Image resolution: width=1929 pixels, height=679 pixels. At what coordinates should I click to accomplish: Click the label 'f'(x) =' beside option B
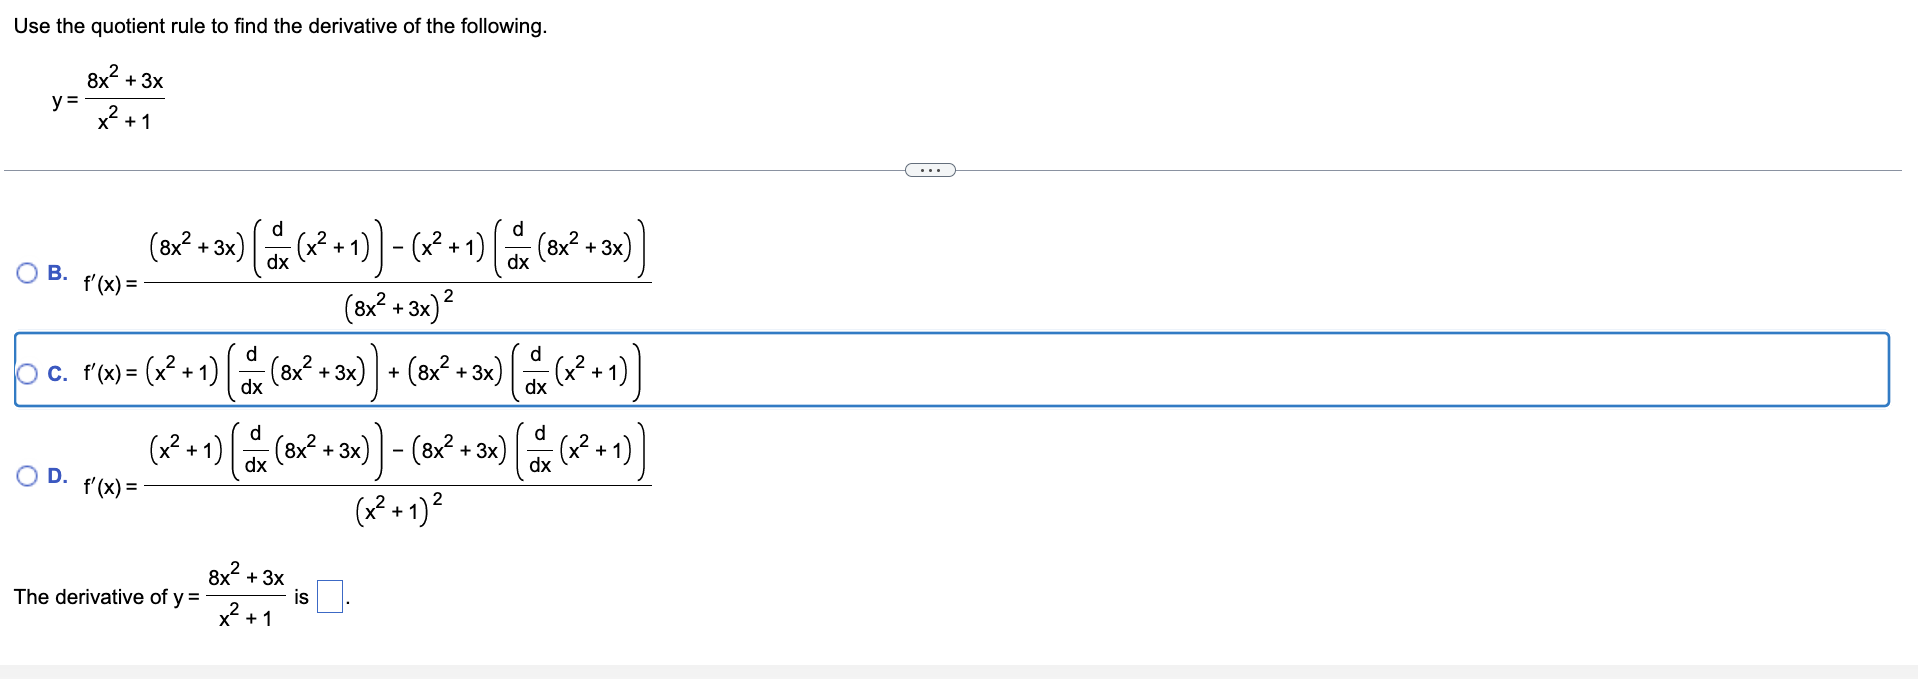pos(108,283)
